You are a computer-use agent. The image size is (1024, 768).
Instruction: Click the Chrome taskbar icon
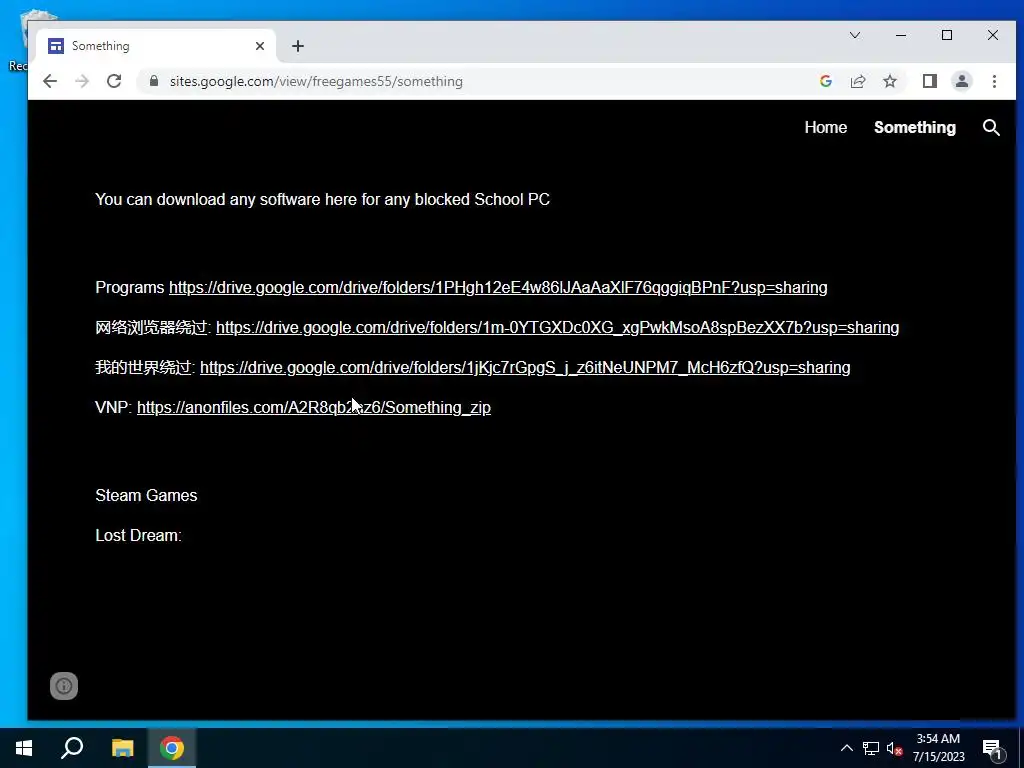172,748
